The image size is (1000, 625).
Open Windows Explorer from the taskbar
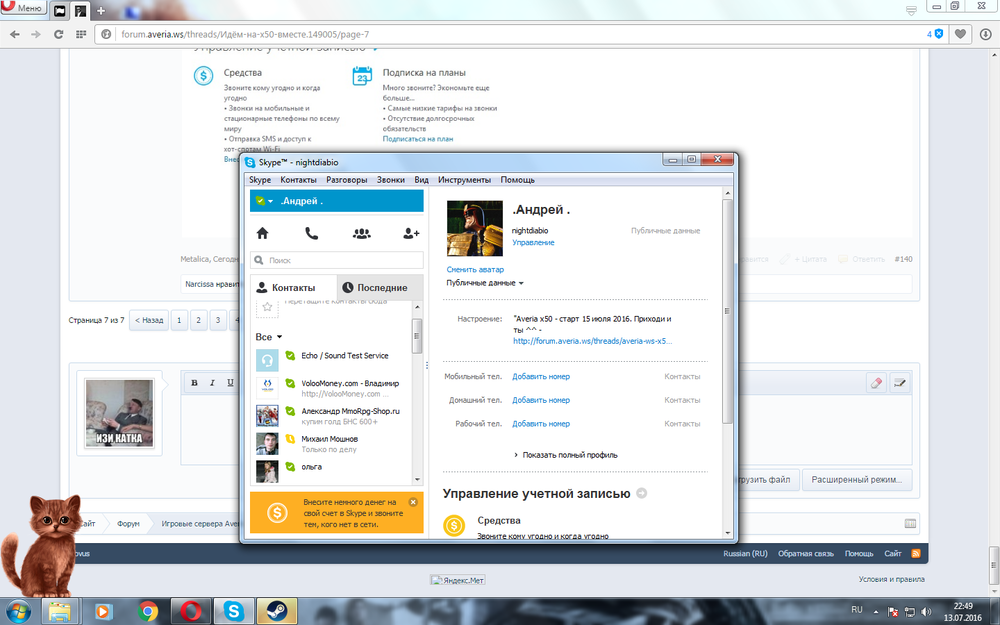[x=60, y=612]
